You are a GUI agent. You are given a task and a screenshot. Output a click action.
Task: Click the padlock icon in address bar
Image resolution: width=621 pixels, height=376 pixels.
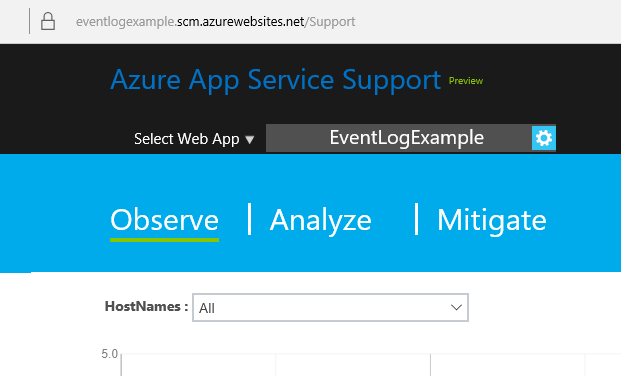(48, 21)
